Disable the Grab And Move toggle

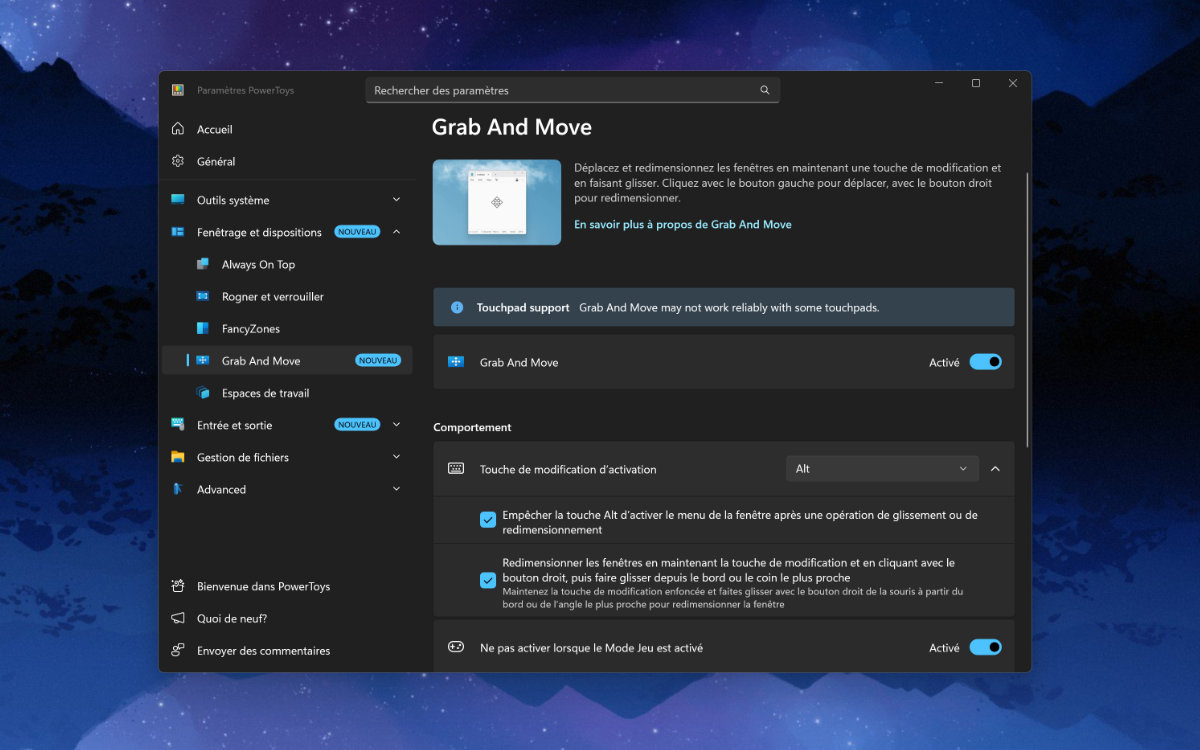(985, 362)
